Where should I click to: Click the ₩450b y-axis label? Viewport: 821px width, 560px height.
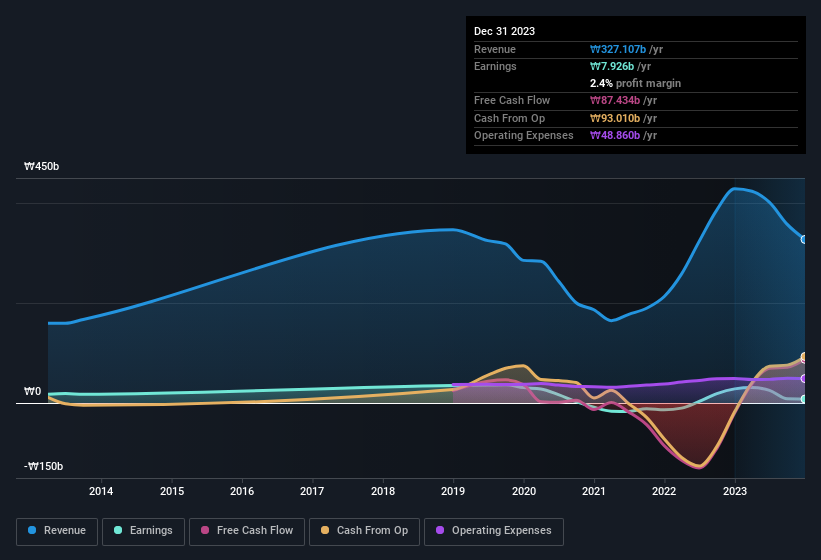coord(42,167)
